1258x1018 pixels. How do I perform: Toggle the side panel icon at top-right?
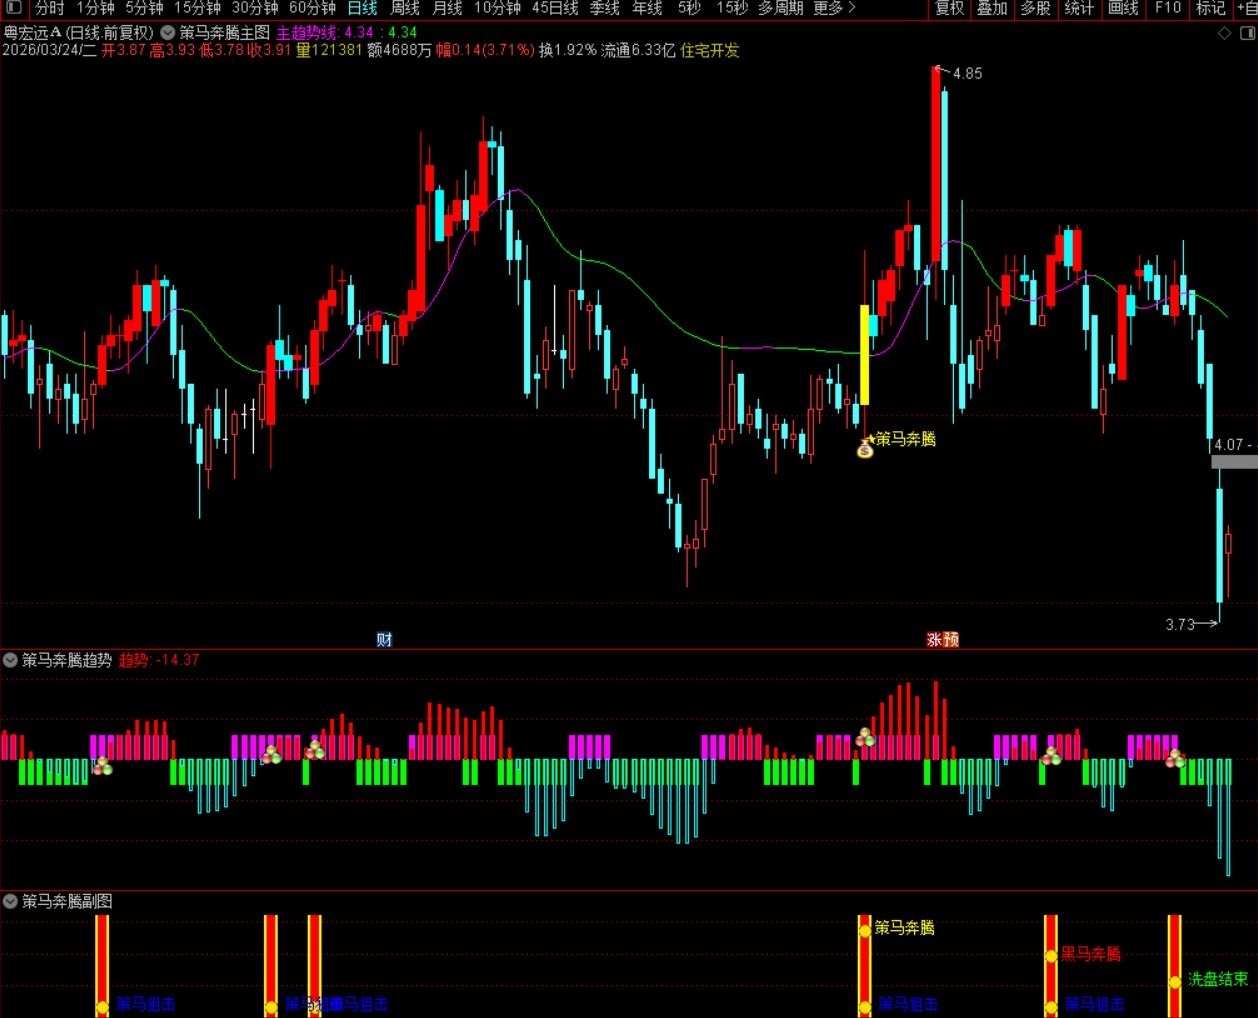point(1246,33)
